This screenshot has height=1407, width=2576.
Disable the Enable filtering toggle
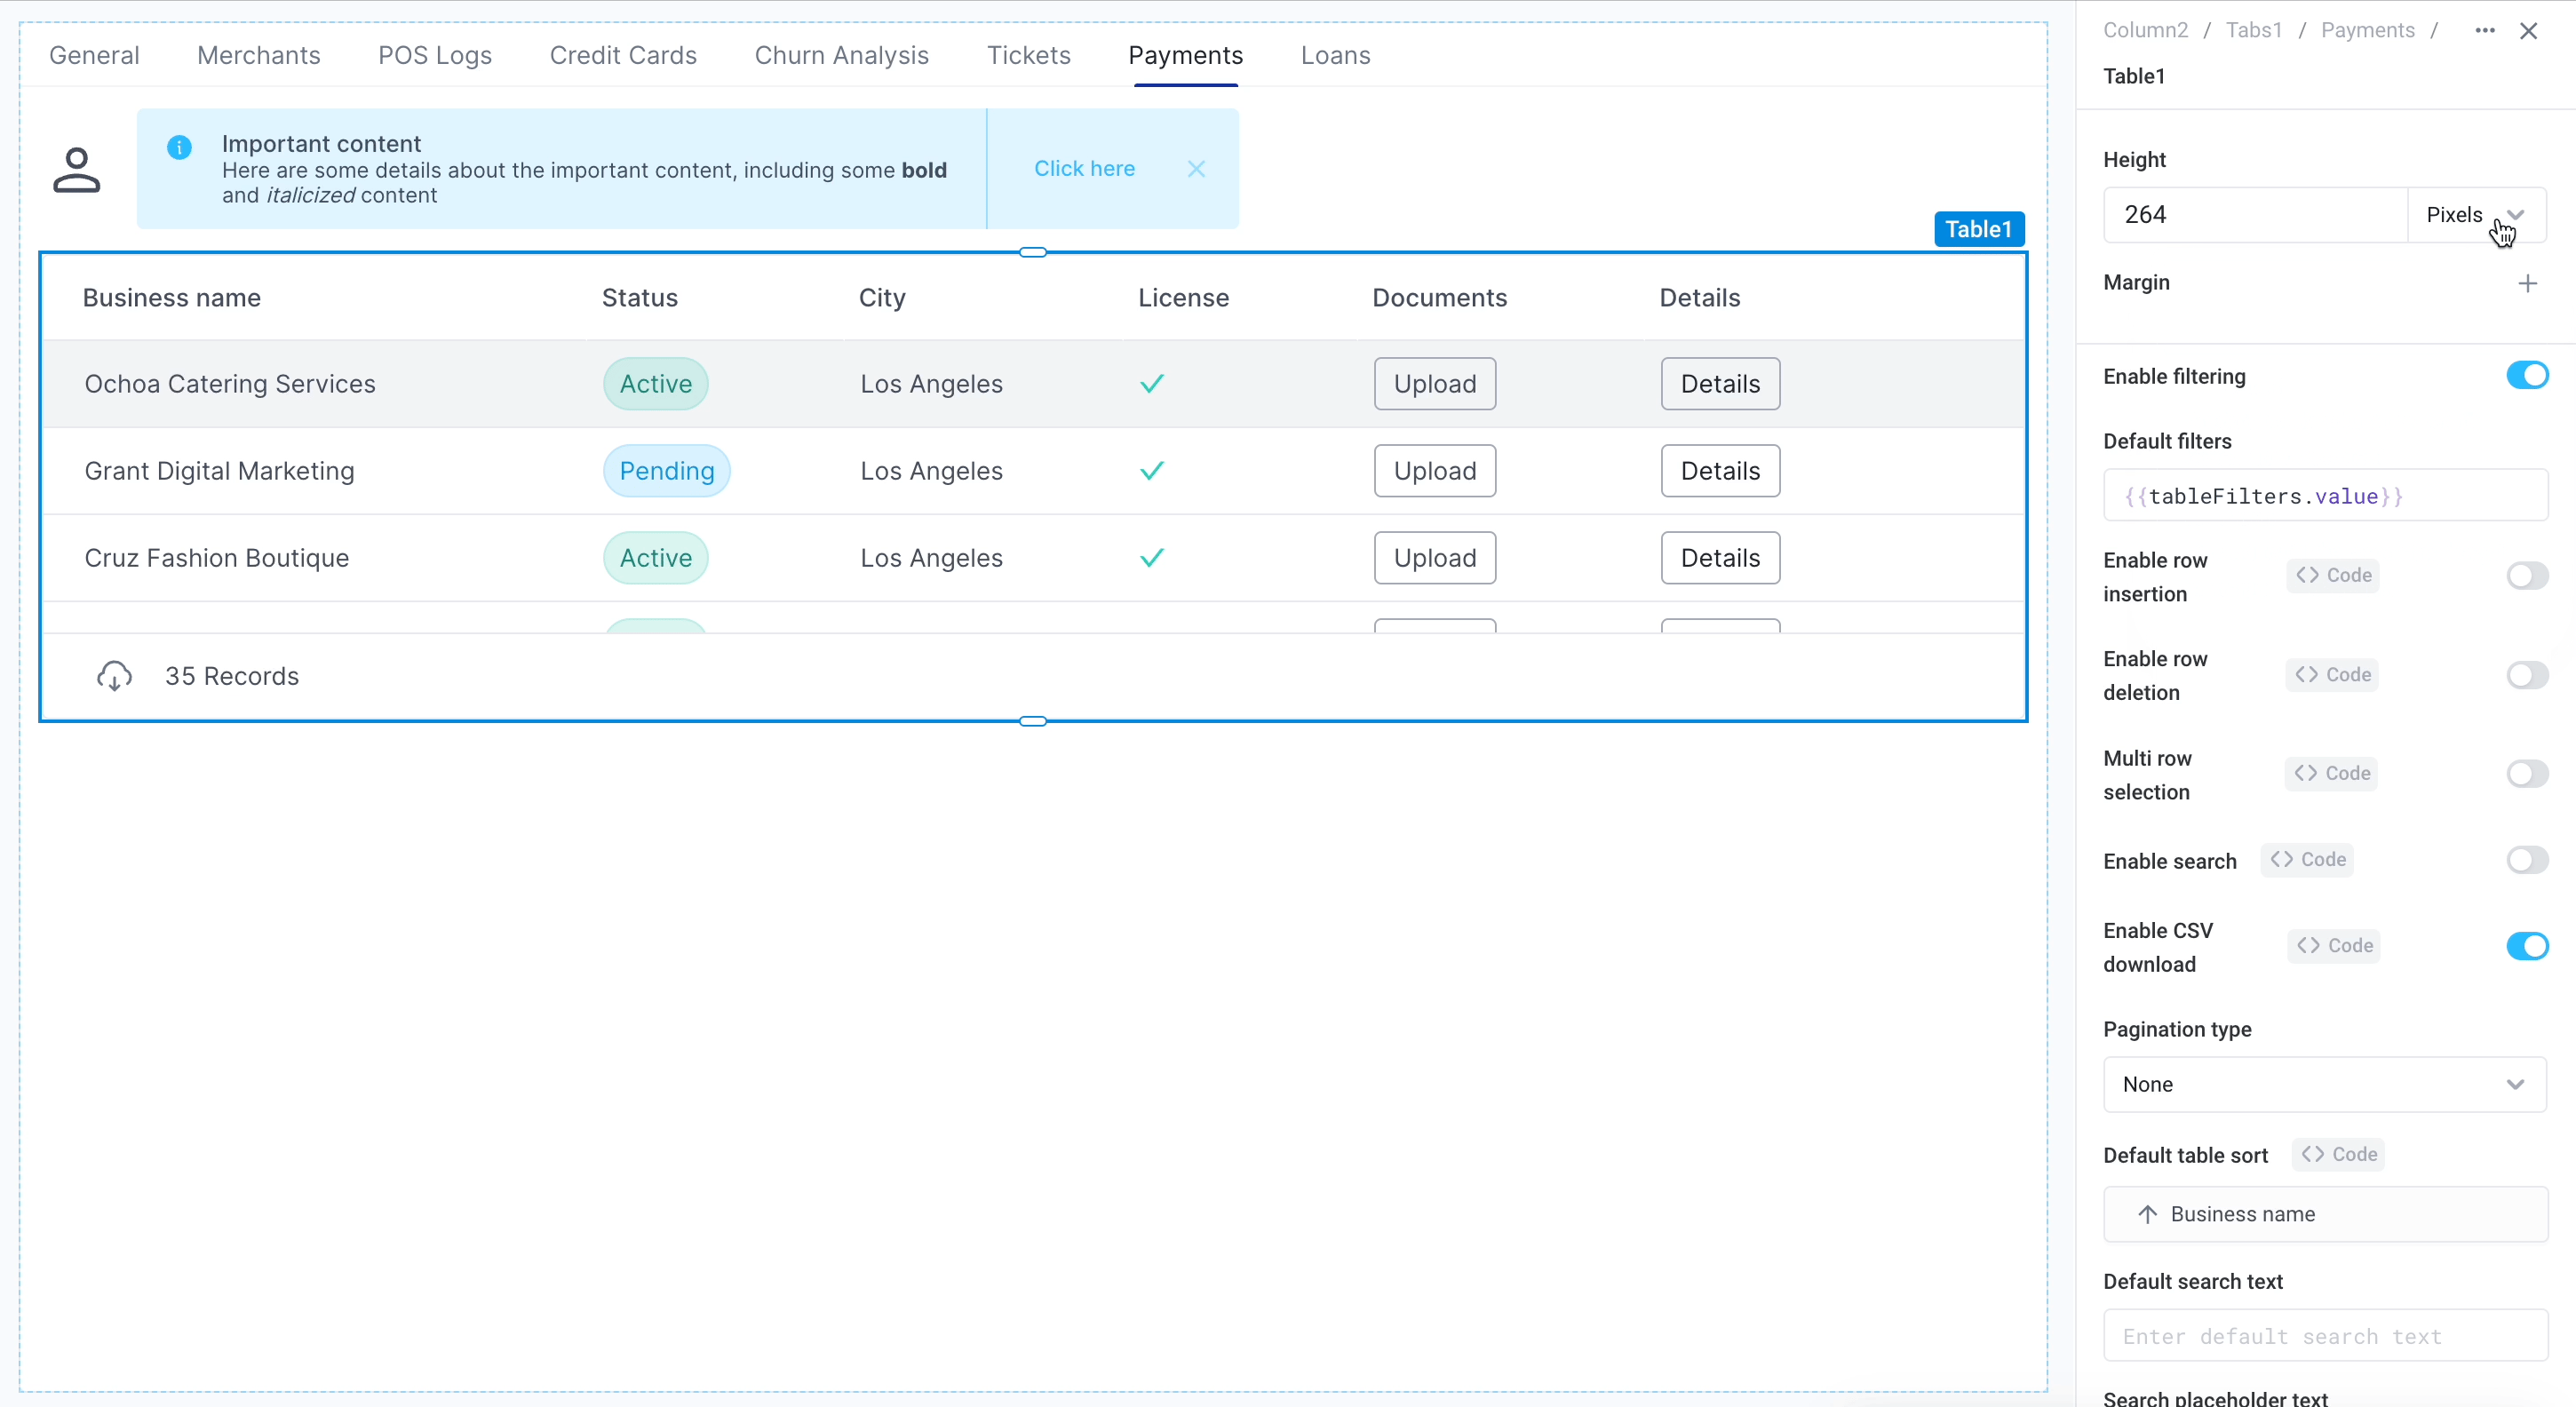(2526, 376)
